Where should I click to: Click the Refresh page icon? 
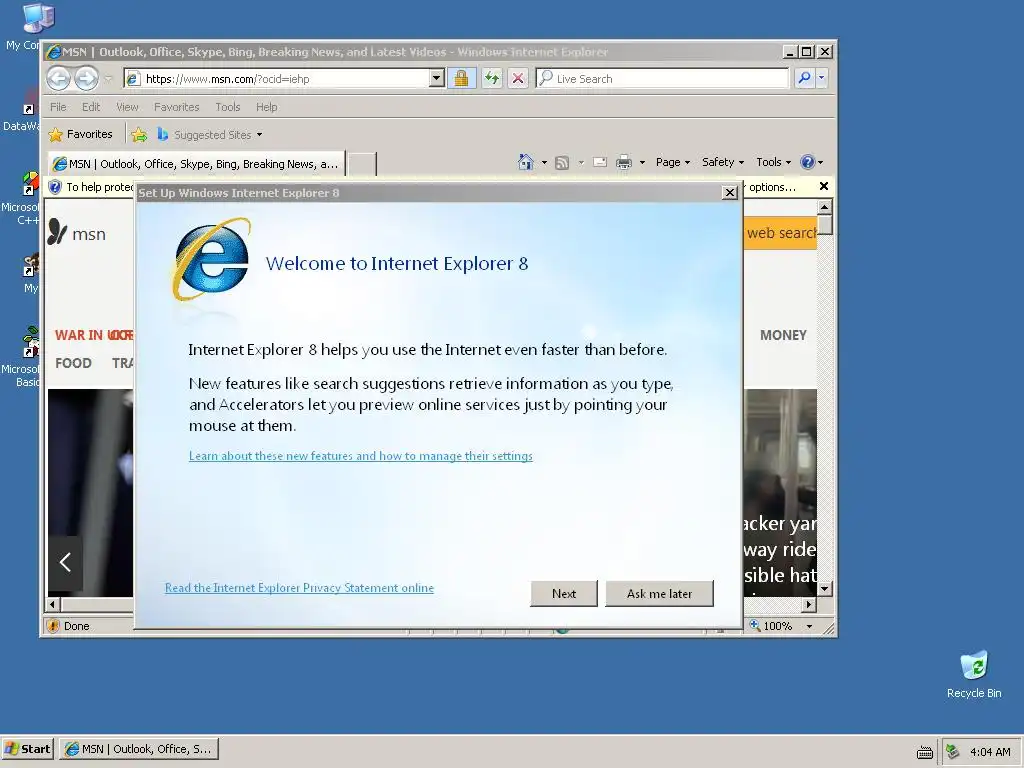click(x=492, y=78)
